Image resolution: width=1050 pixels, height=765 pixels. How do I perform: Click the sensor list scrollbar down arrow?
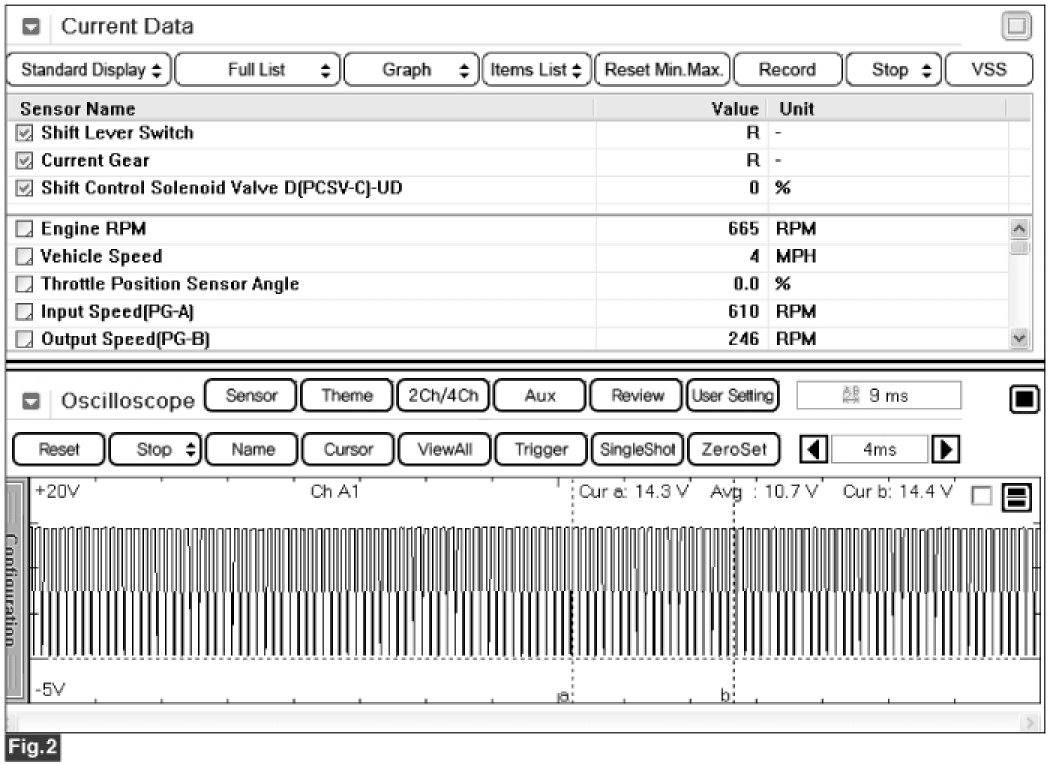[x=1019, y=339]
